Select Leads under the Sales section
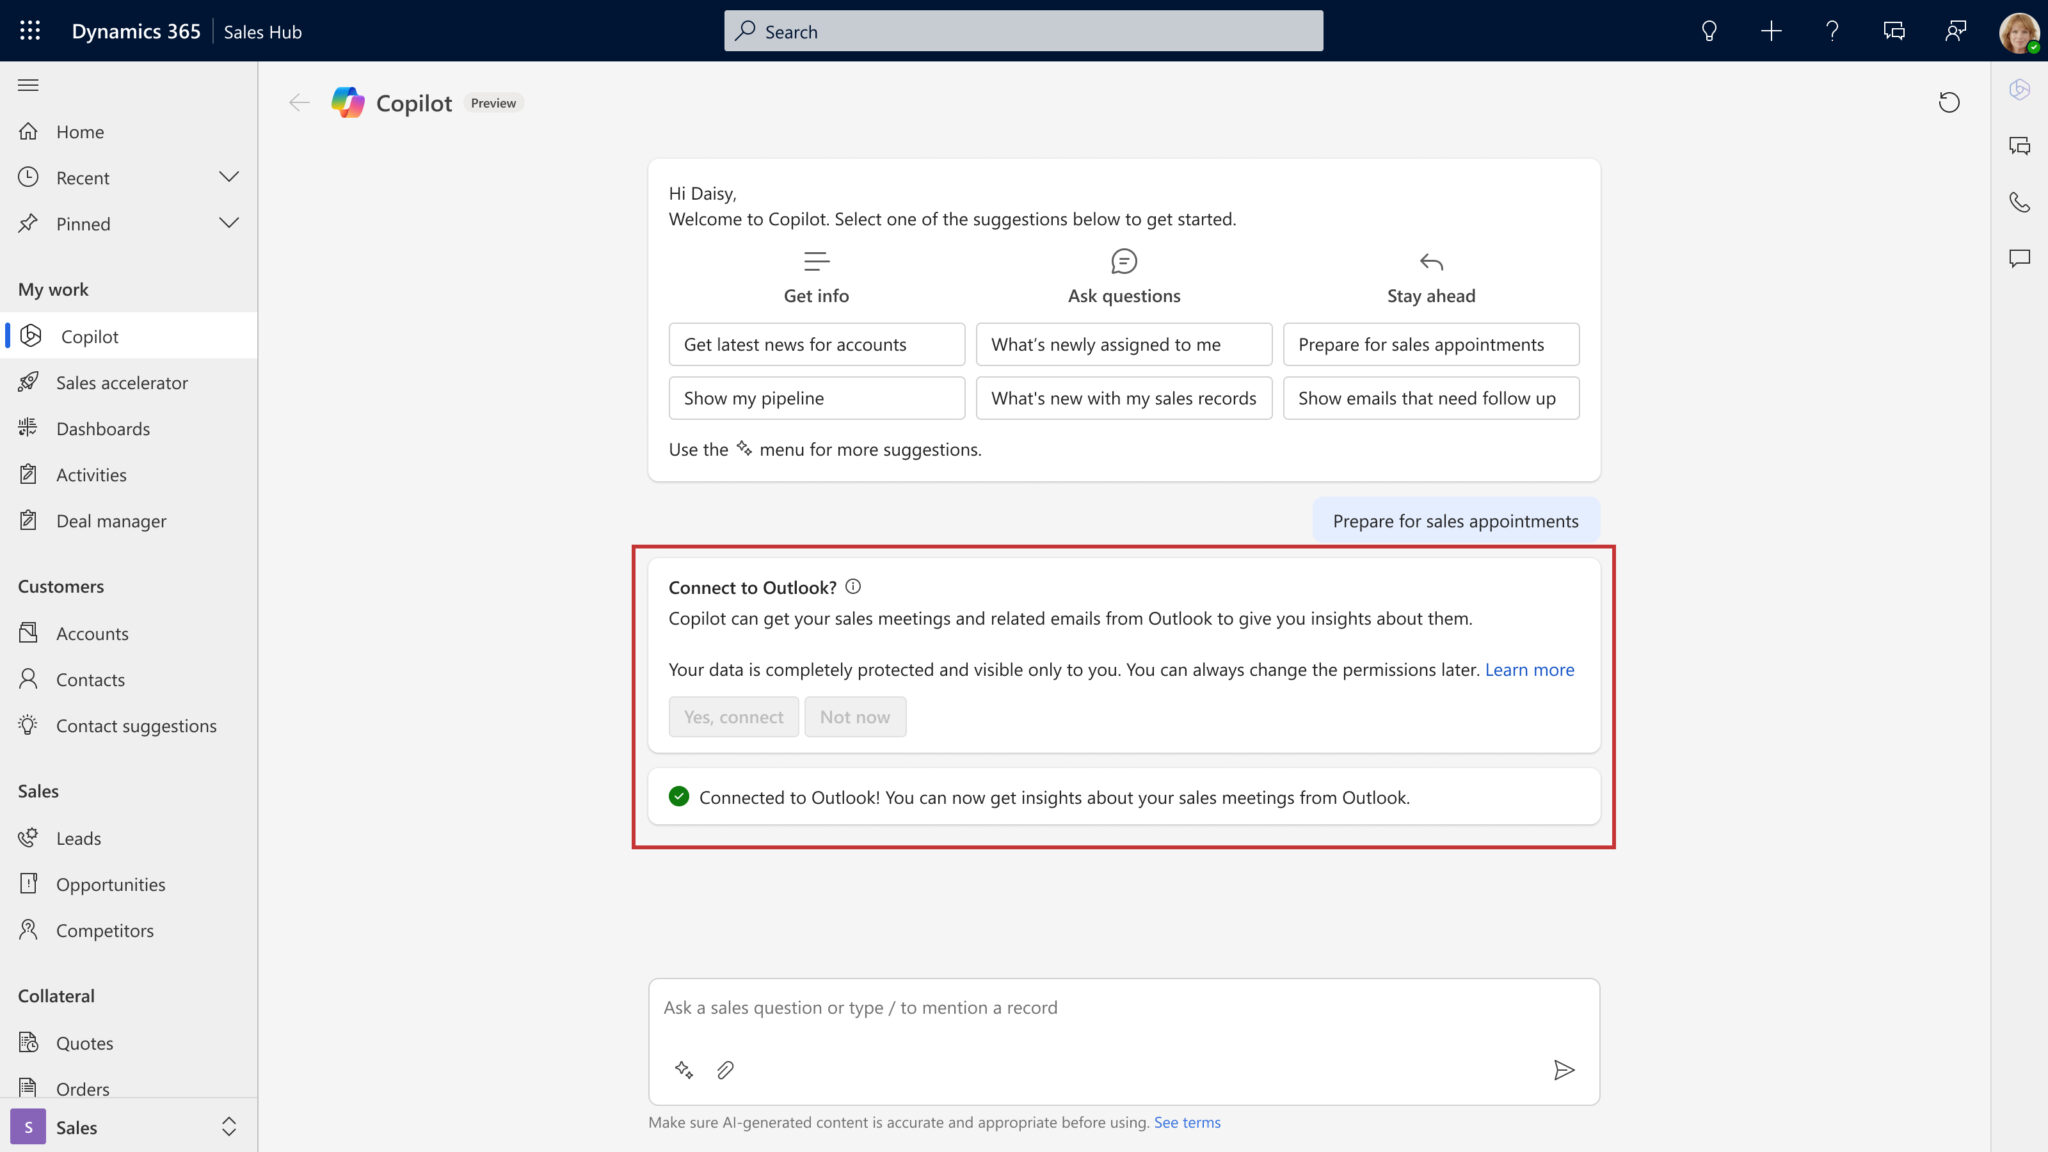The height and width of the screenshot is (1152, 2048). pyautogui.click(x=80, y=838)
